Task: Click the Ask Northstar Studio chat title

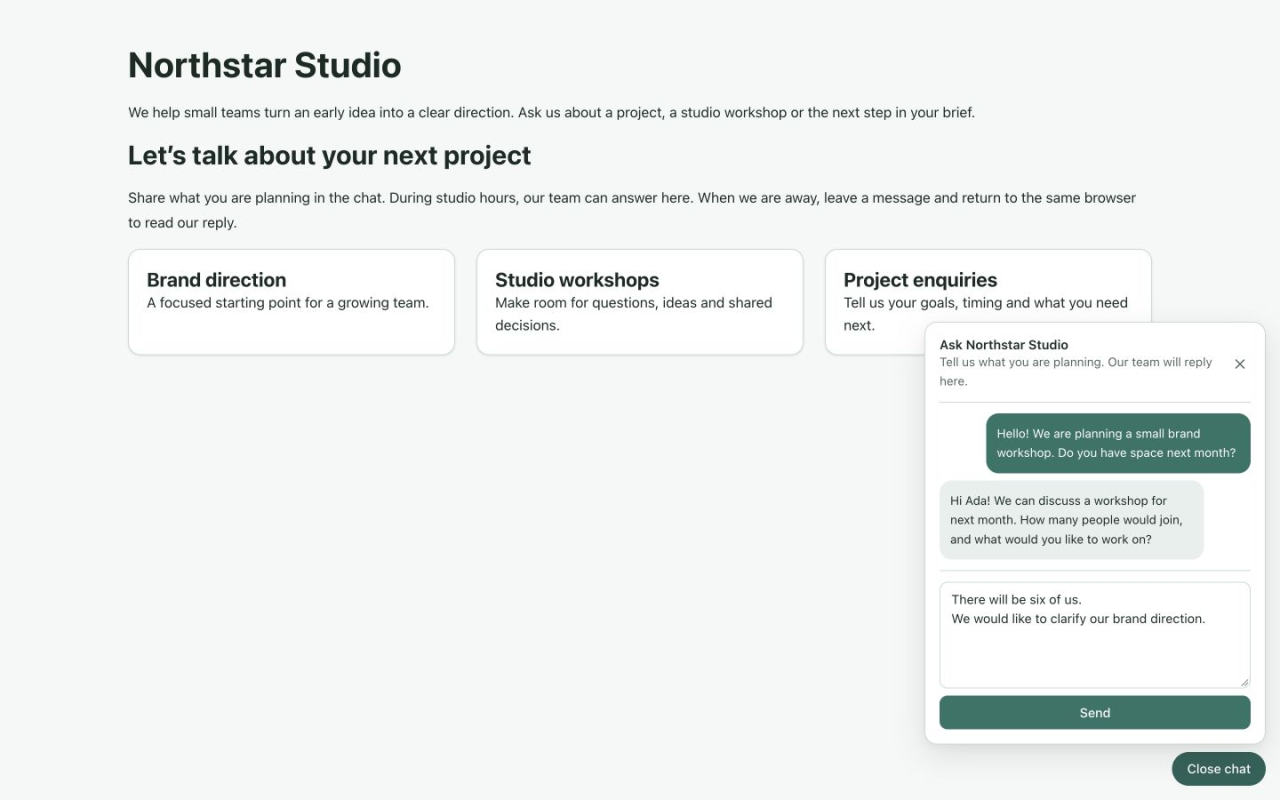Action: click(x=1004, y=344)
